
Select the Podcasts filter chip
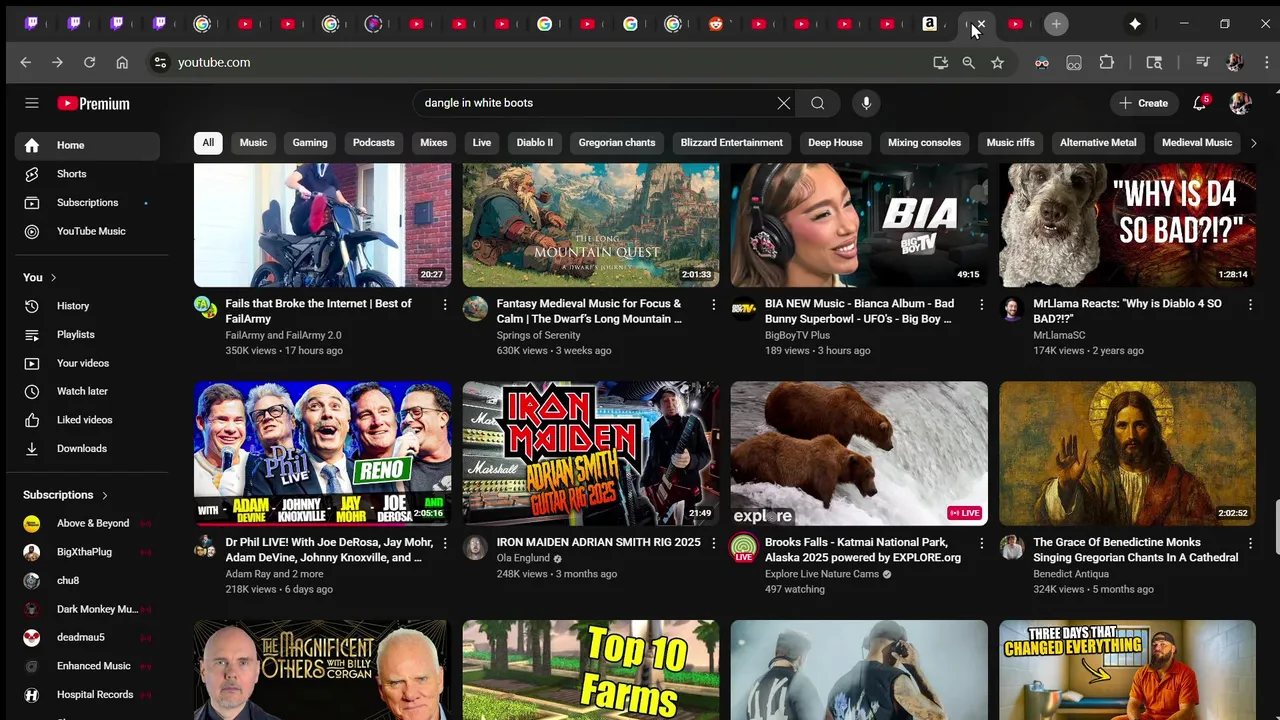(x=373, y=143)
